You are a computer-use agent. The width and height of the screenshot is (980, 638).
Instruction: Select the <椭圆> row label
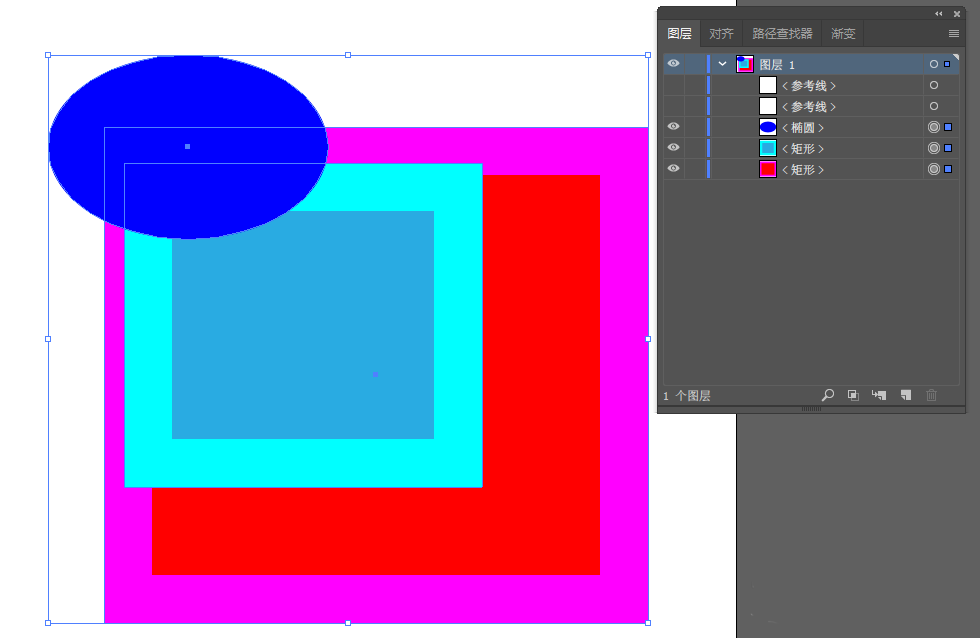(803, 127)
